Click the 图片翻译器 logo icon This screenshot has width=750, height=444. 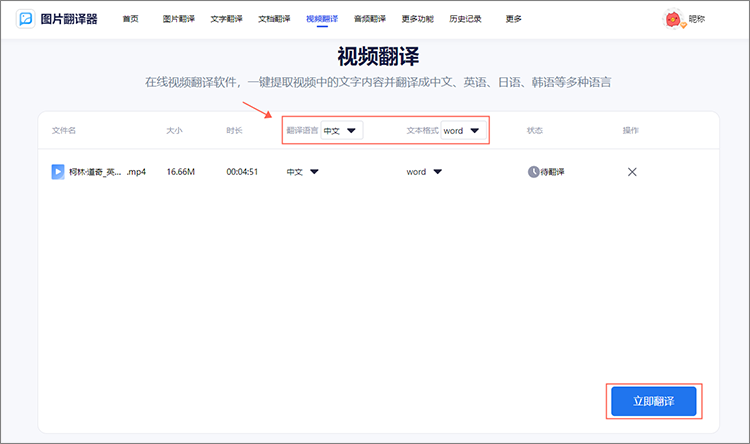(25, 19)
